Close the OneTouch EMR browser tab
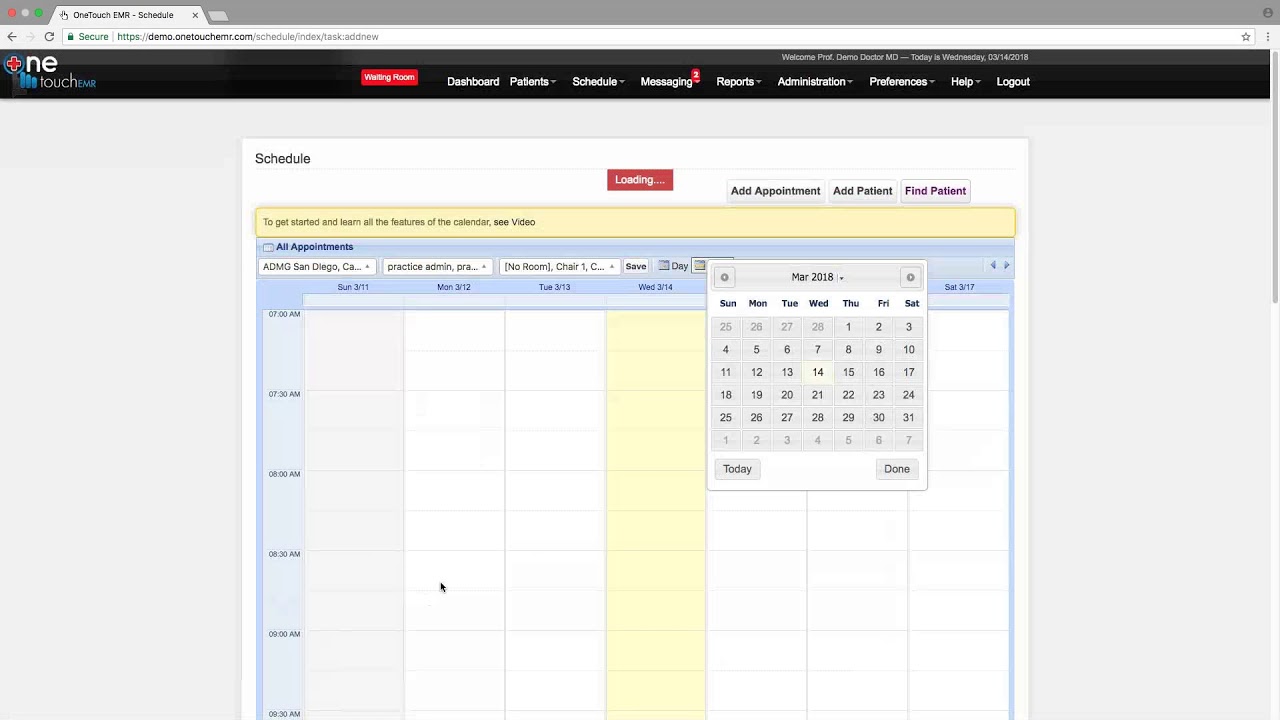This screenshot has width=1280, height=720. coord(195,15)
